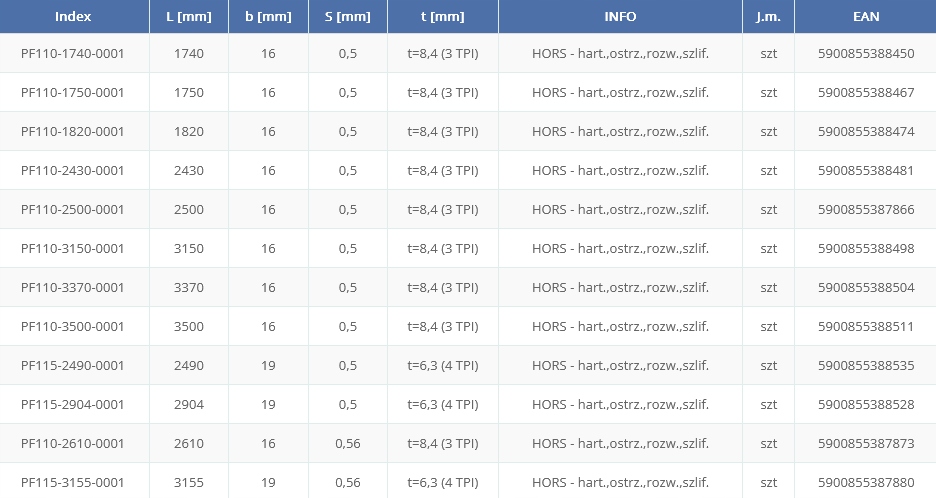Click the INFO column header
Image resolution: width=936 pixels, height=498 pixels.
[x=620, y=17]
